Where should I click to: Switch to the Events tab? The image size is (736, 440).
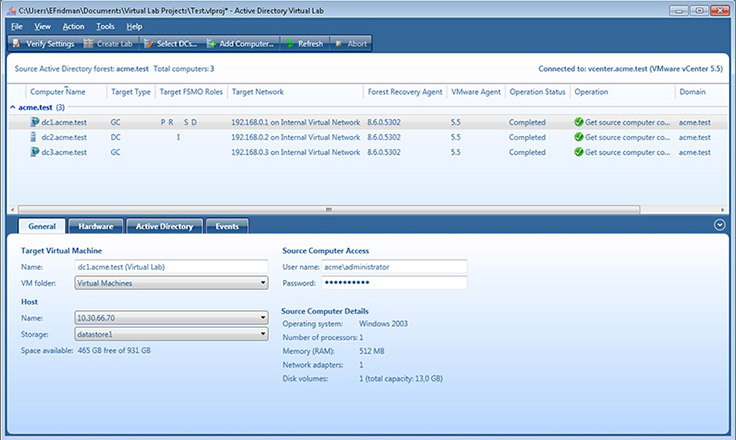tap(227, 226)
